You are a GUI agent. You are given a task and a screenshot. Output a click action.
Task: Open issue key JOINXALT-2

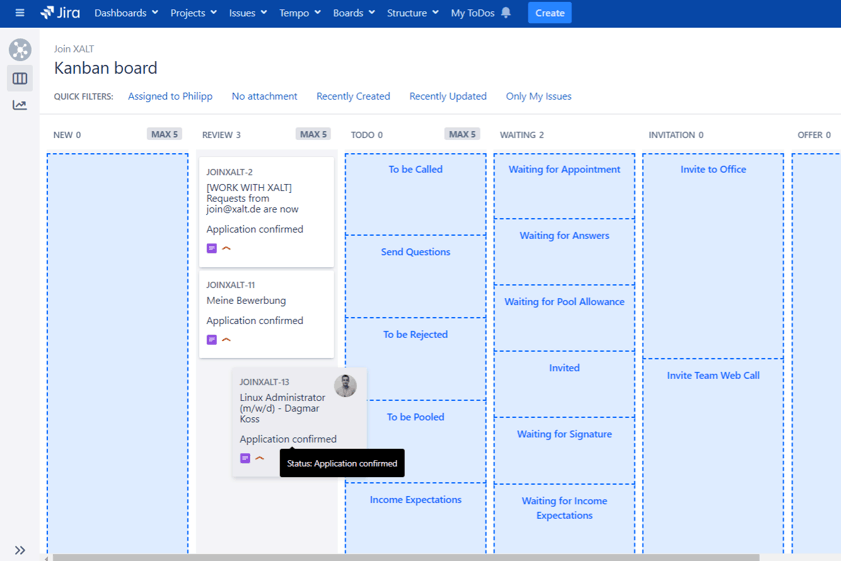tap(230, 172)
